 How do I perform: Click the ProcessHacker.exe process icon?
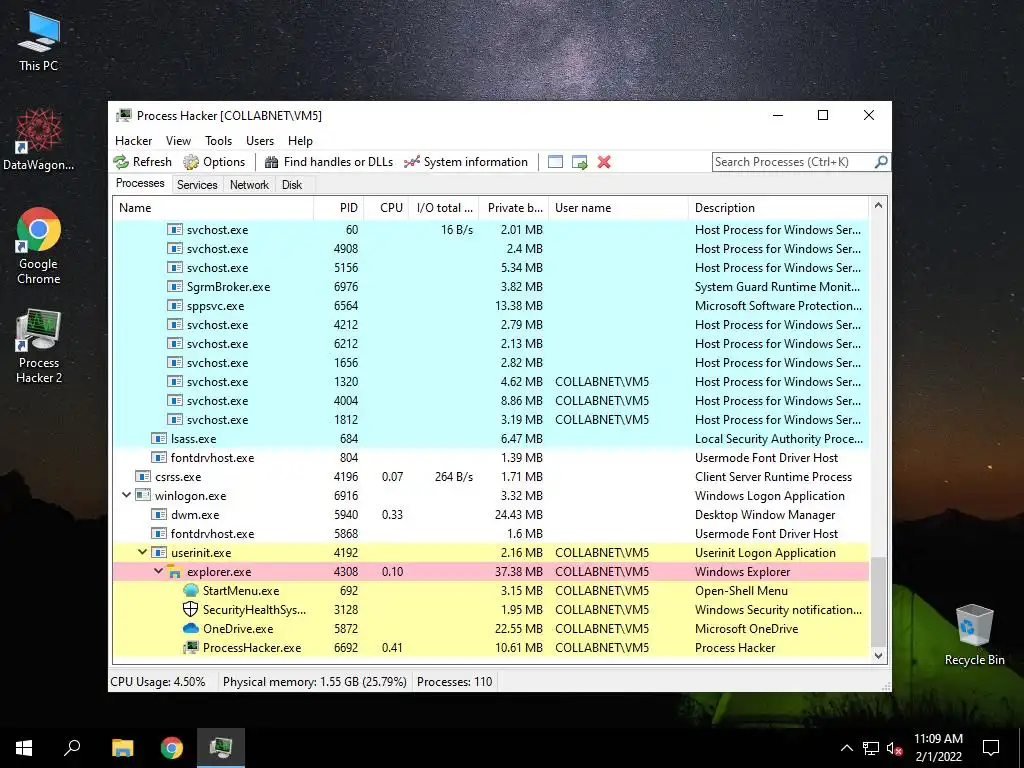pos(190,648)
